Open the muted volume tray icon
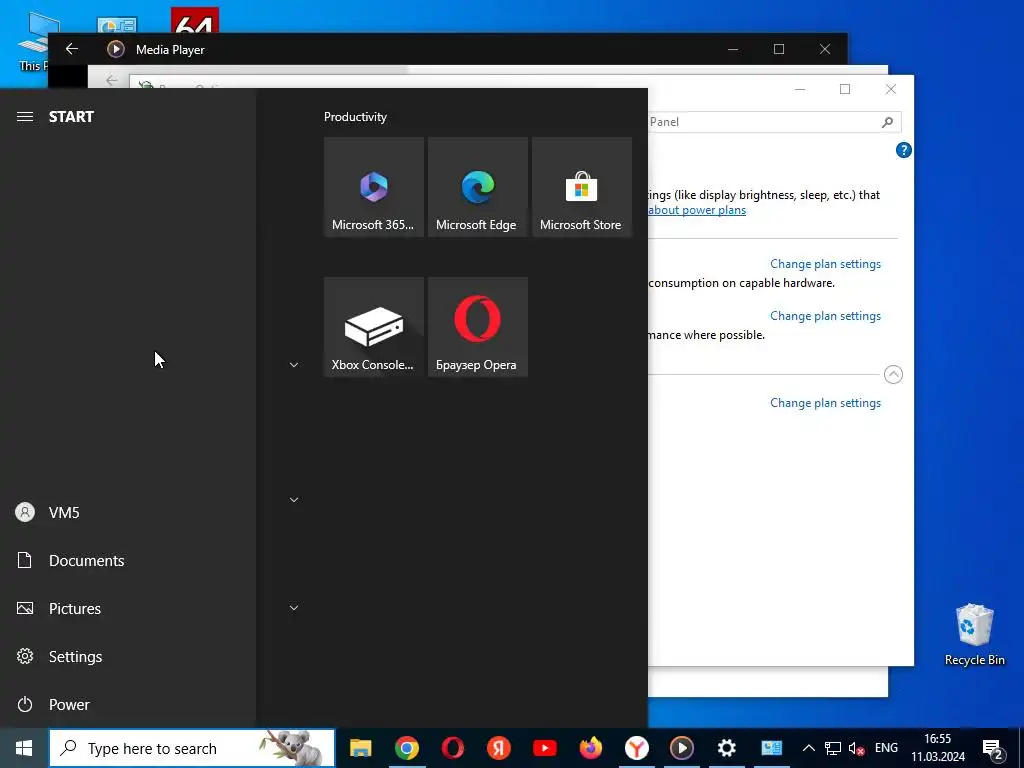 click(x=856, y=748)
